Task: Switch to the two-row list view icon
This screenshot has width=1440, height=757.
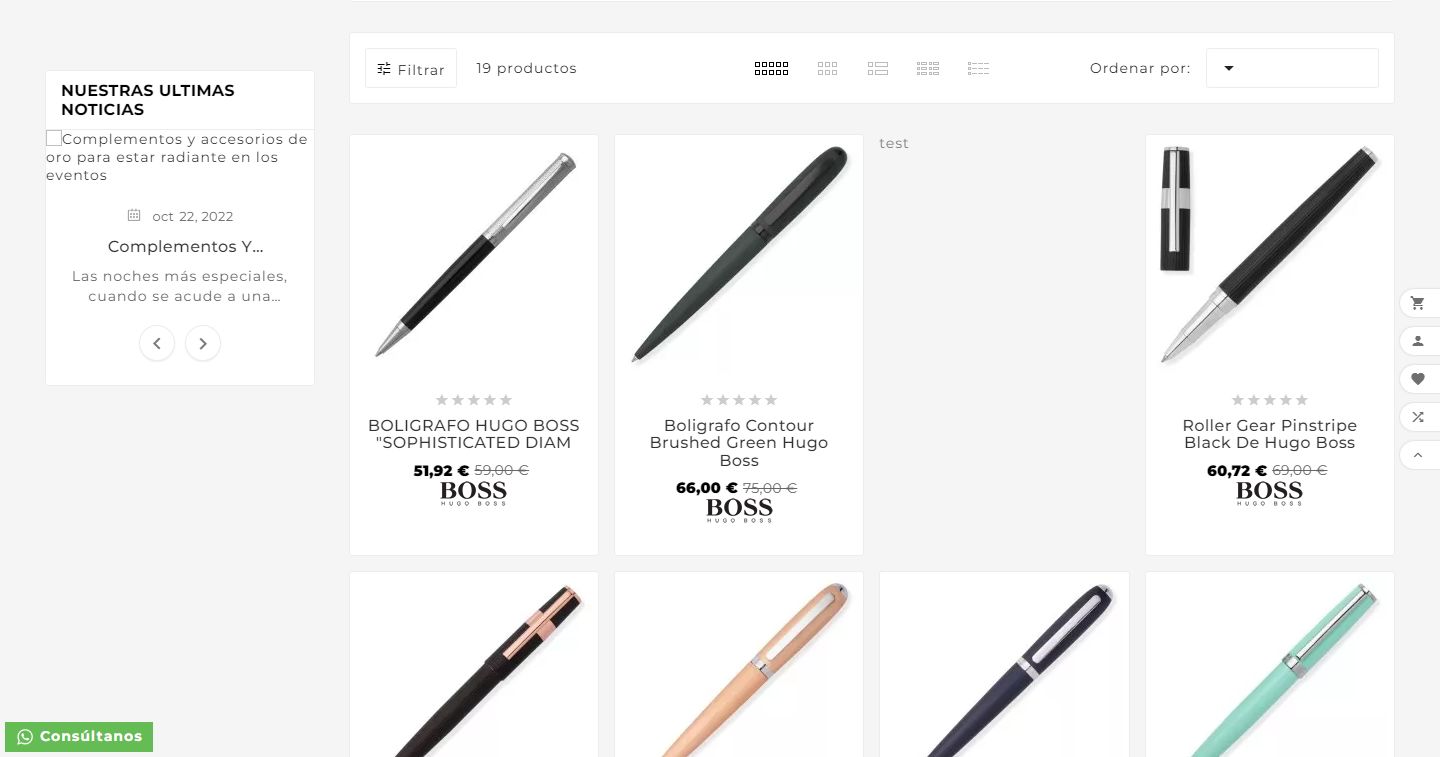Action: pos(878,68)
